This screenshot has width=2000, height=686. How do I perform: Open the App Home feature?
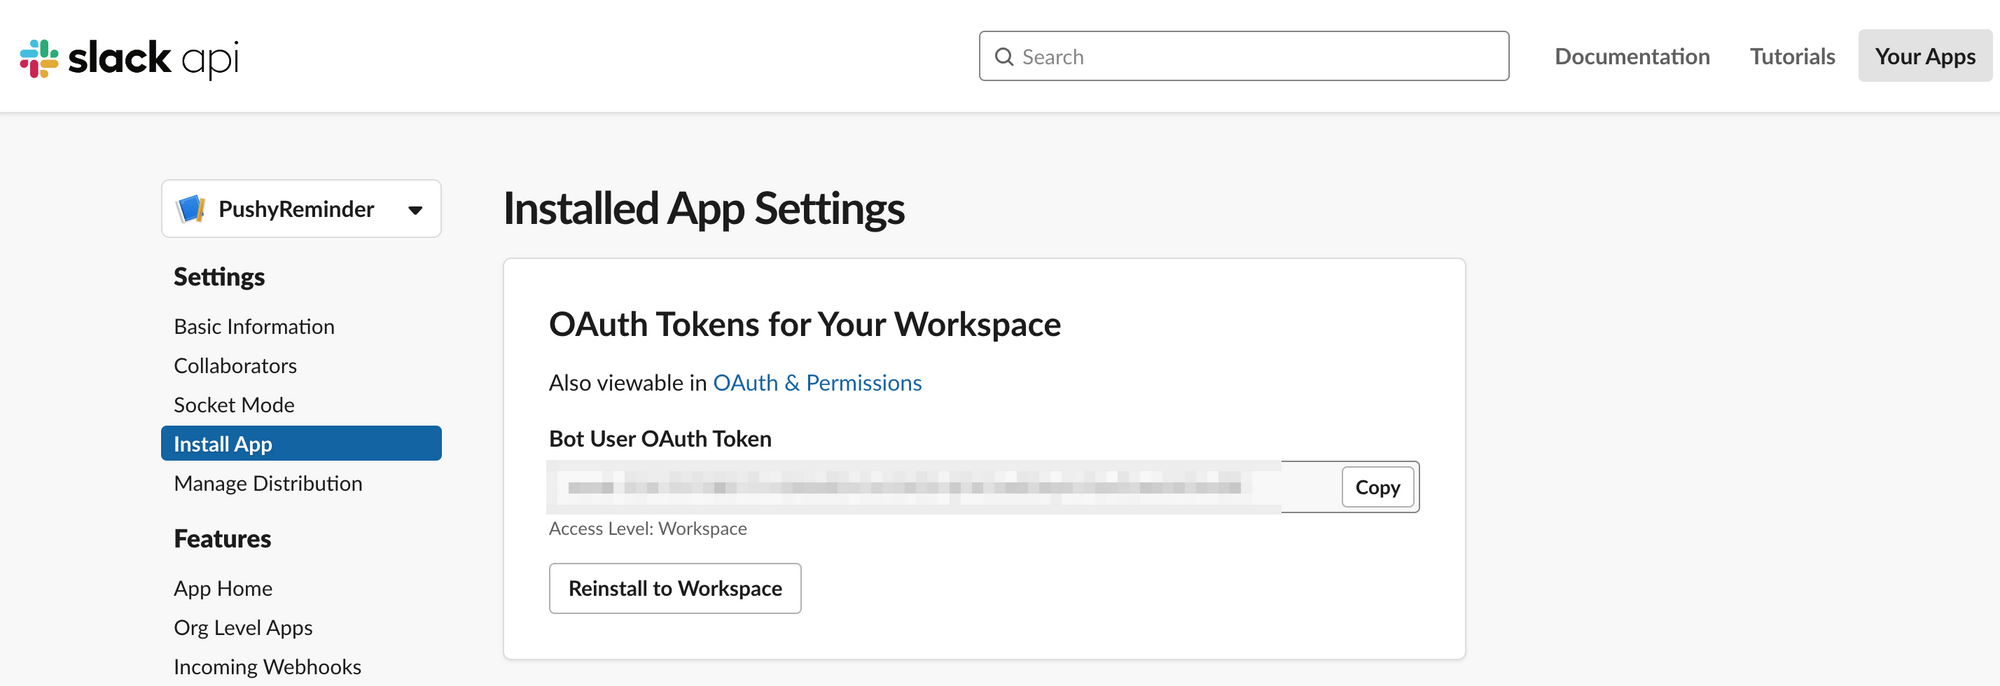[223, 589]
